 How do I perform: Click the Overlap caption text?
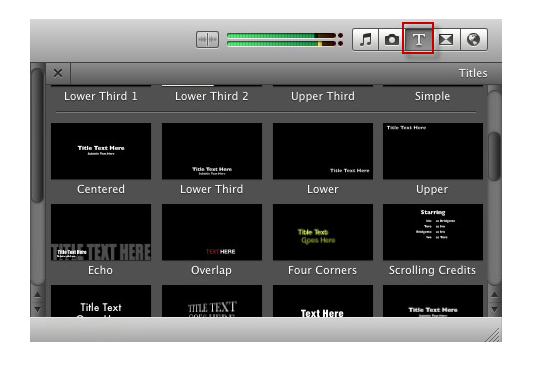click(x=211, y=270)
